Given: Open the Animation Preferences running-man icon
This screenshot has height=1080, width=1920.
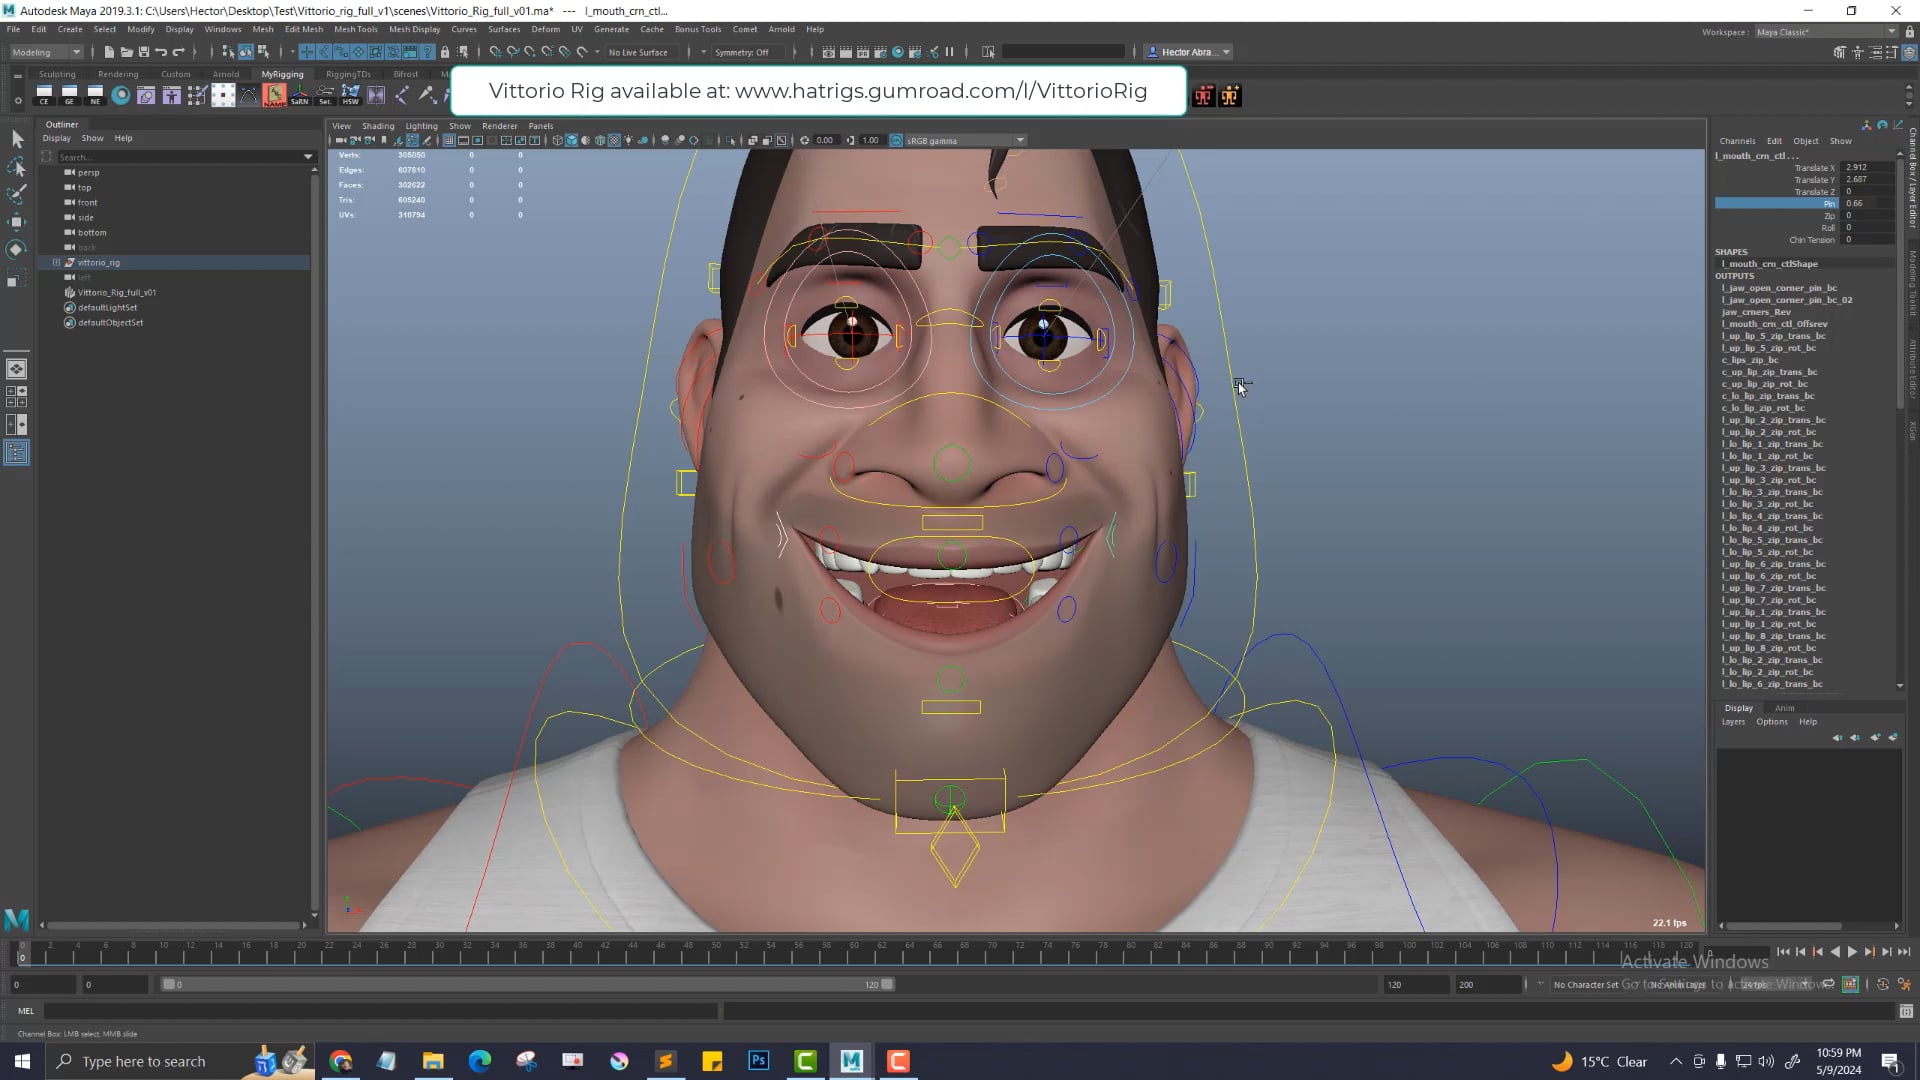Looking at the screenshot, I should [x=1904, y=985].
